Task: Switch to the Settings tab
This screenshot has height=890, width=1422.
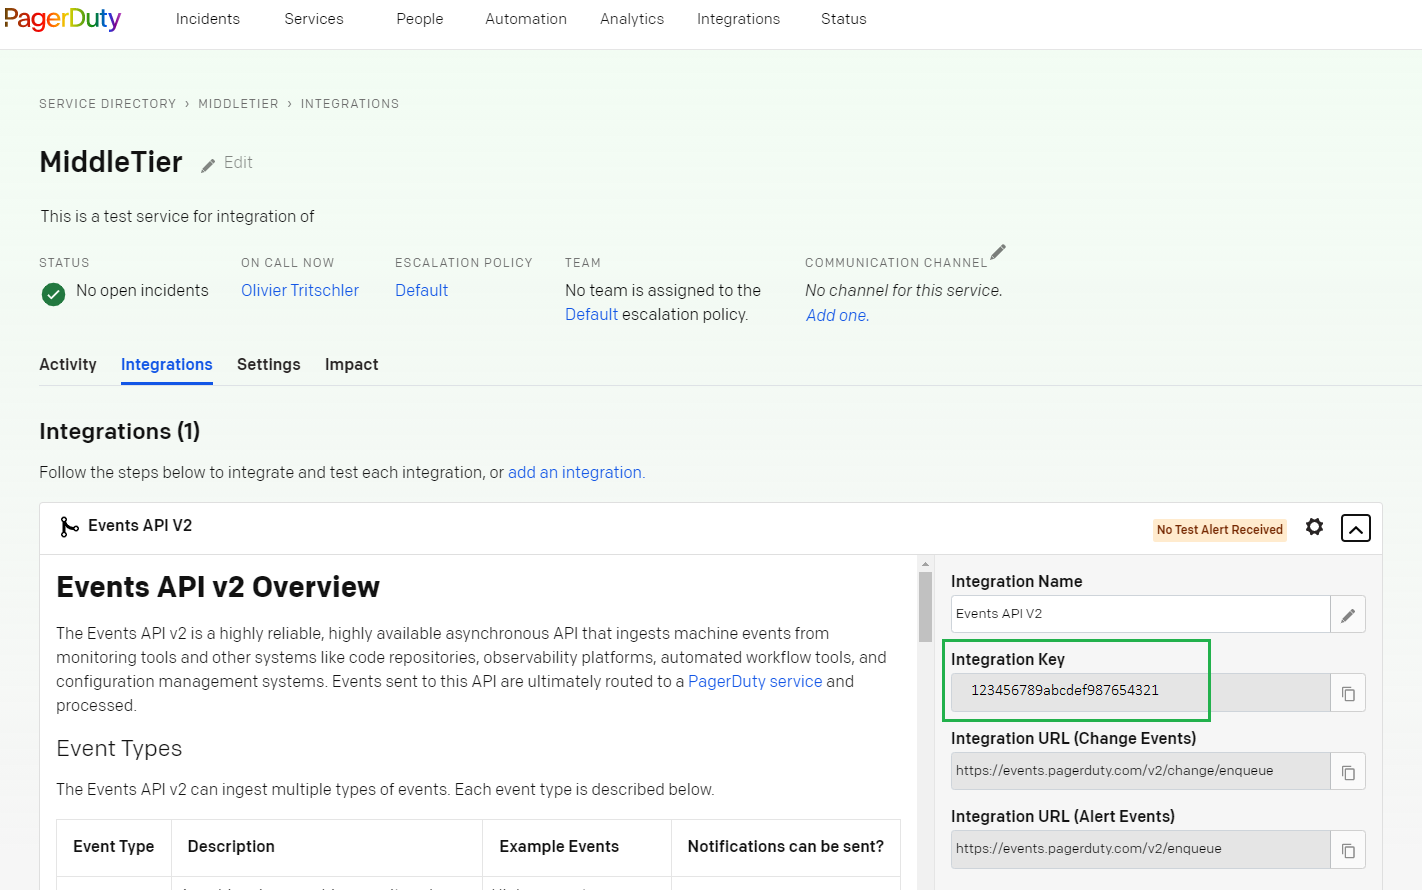Action: [x=269, y=365]
